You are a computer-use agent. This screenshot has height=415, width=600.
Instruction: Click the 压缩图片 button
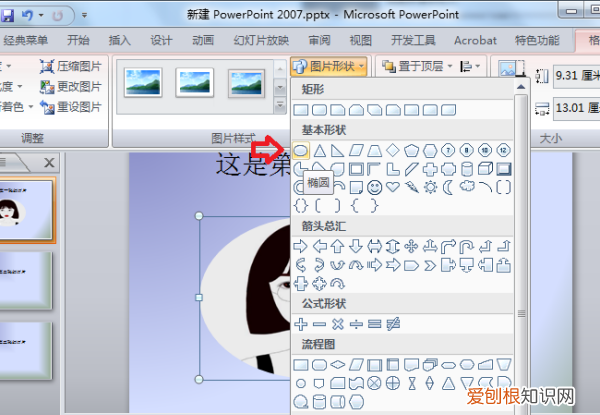70,67
